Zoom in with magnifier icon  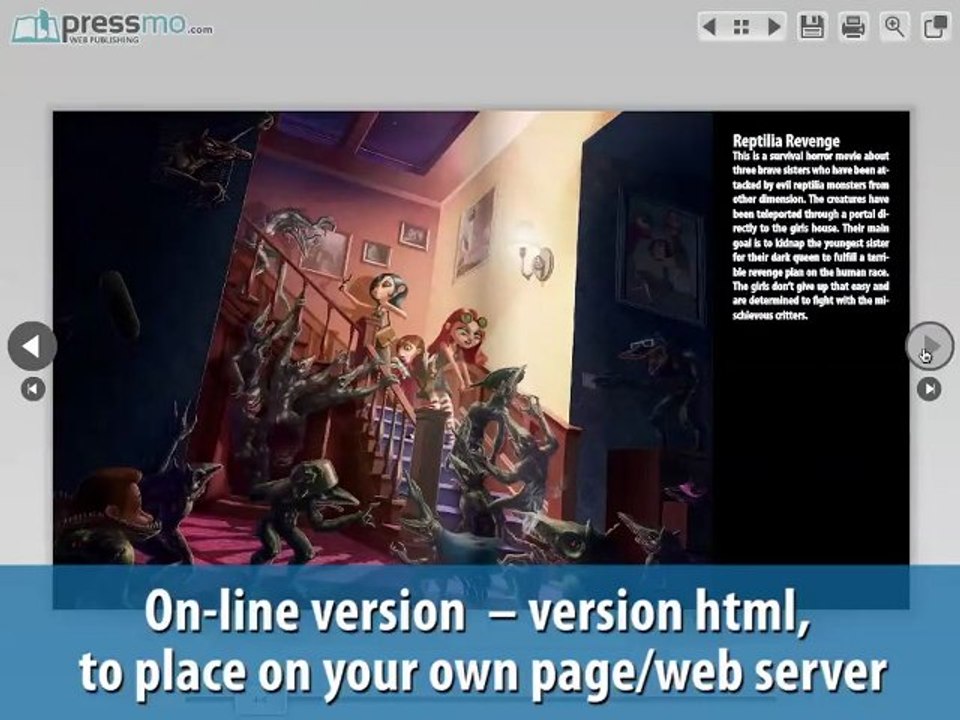point(894,26)
